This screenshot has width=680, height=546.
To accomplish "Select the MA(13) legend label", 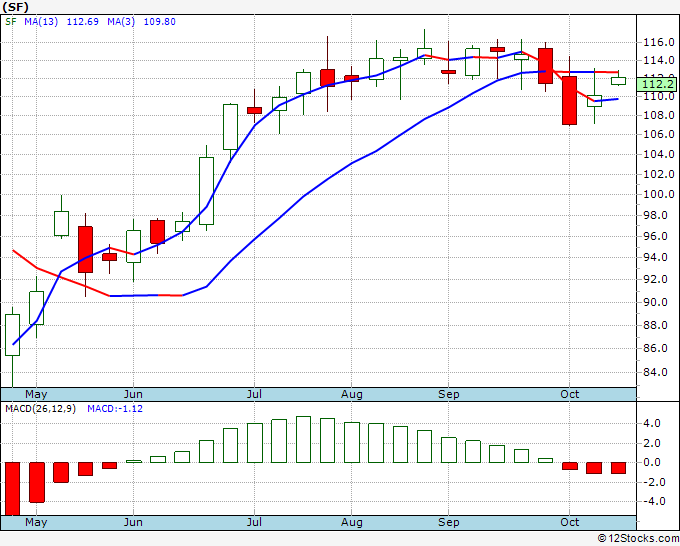I will [x=41, y=22].
